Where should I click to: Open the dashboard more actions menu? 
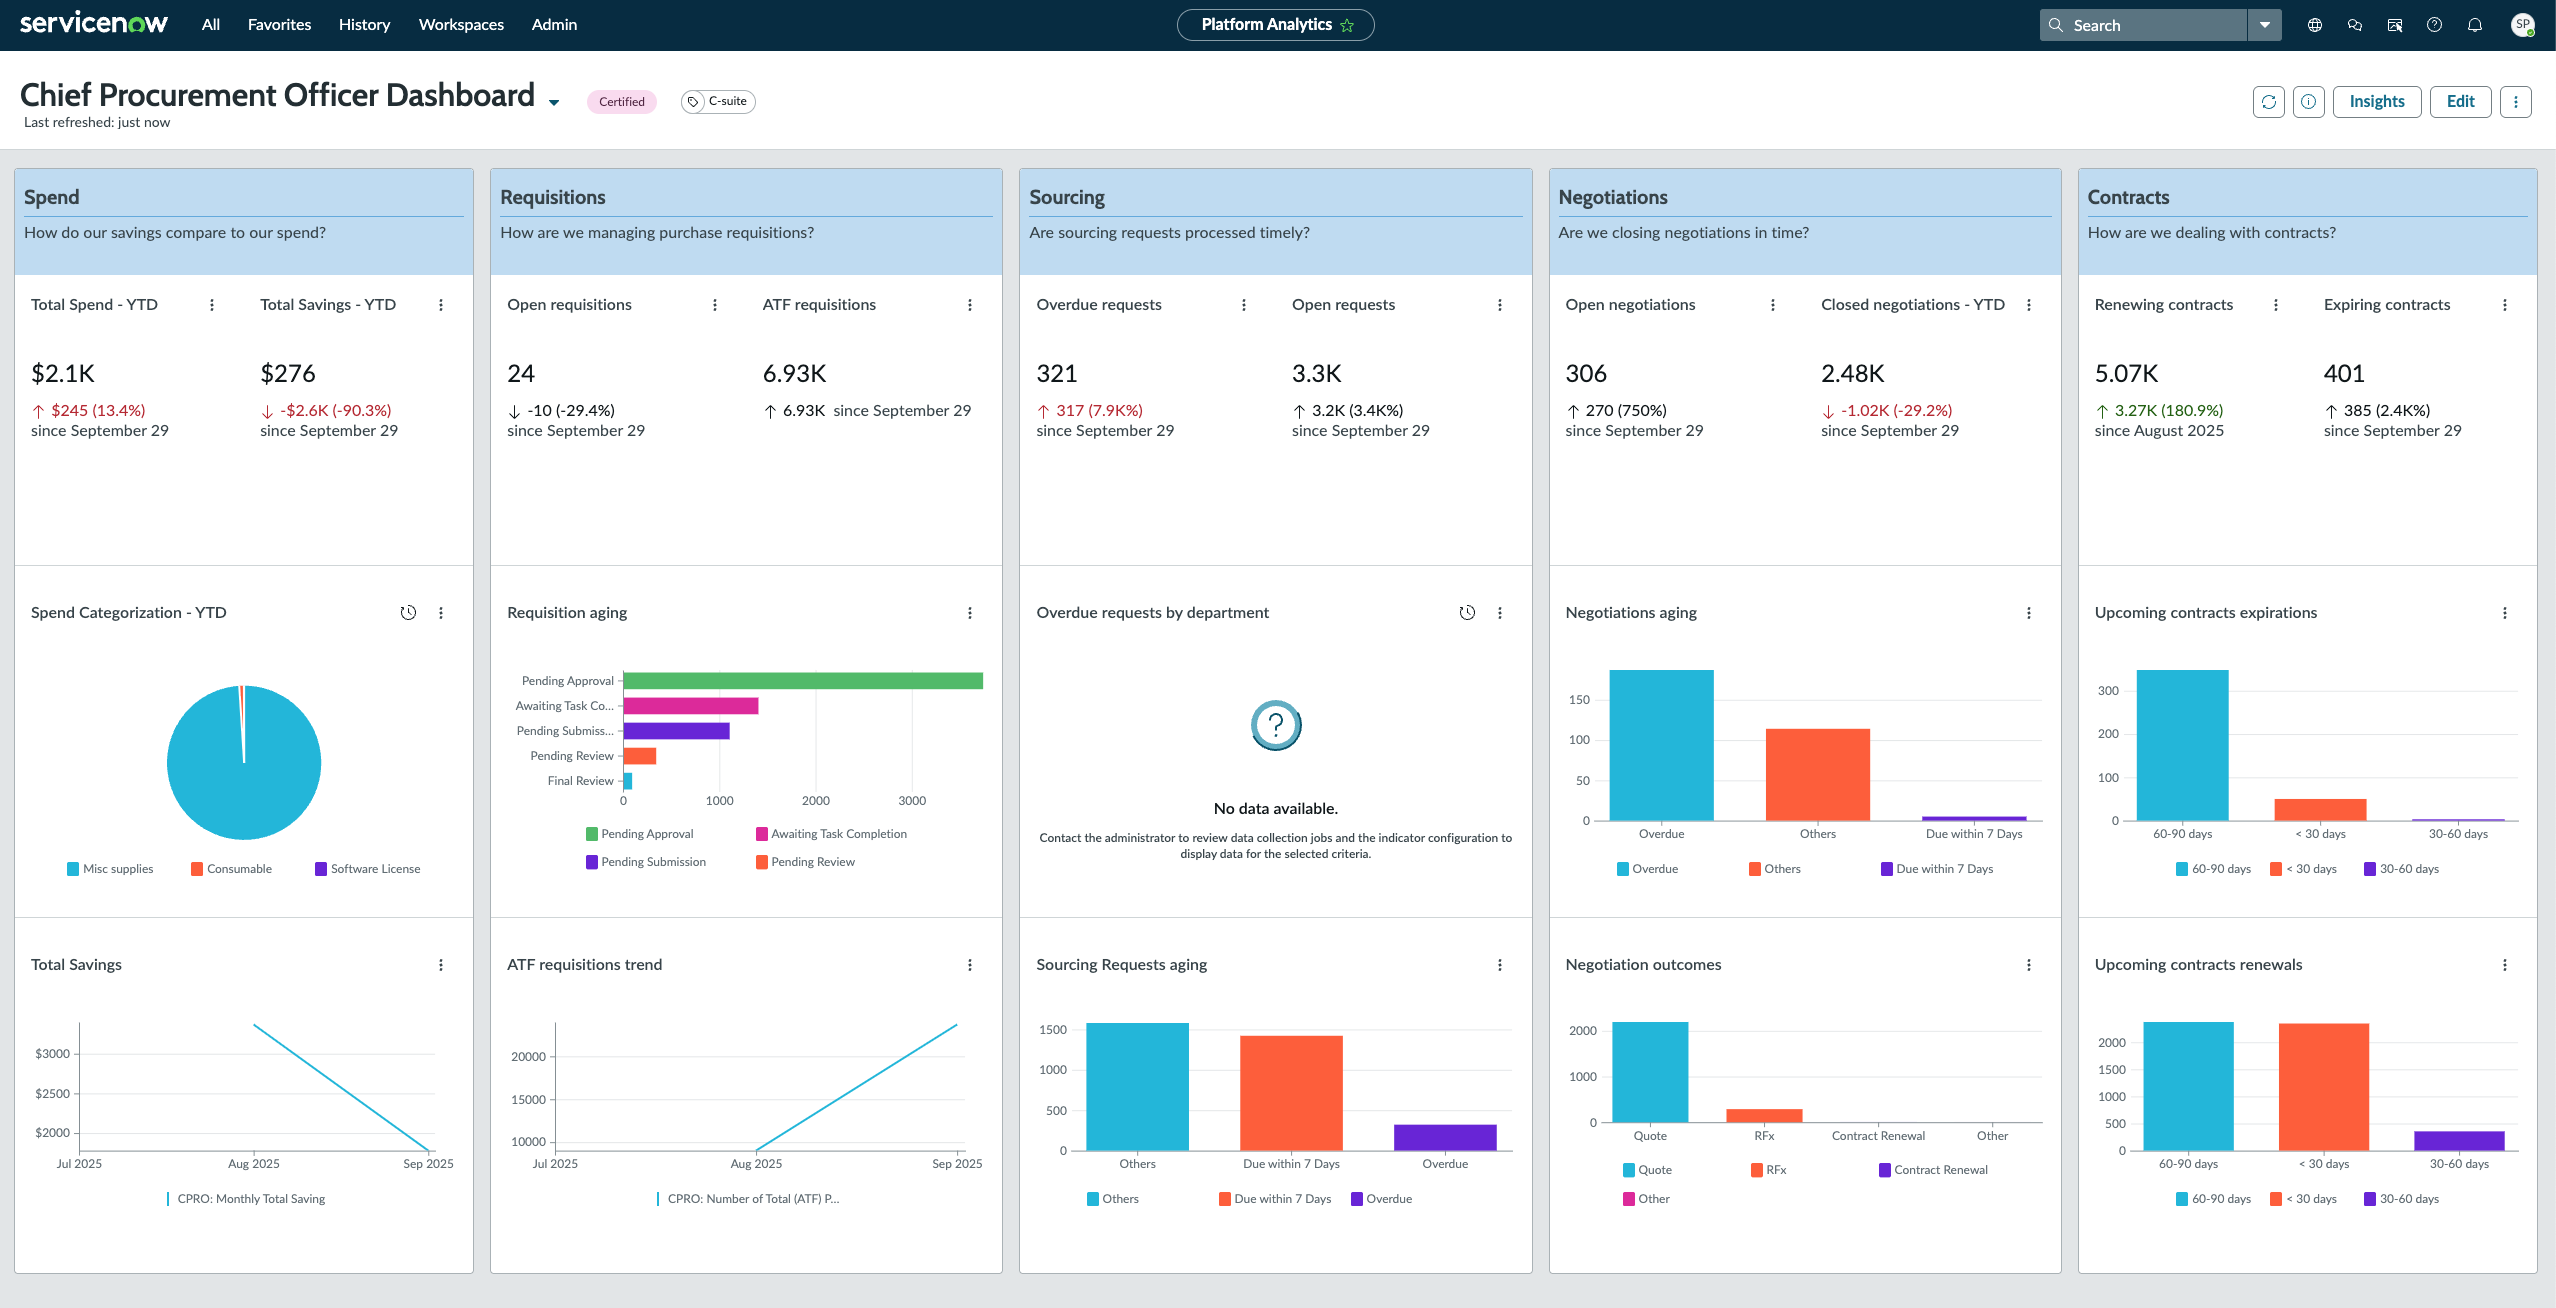(2516, 102)
